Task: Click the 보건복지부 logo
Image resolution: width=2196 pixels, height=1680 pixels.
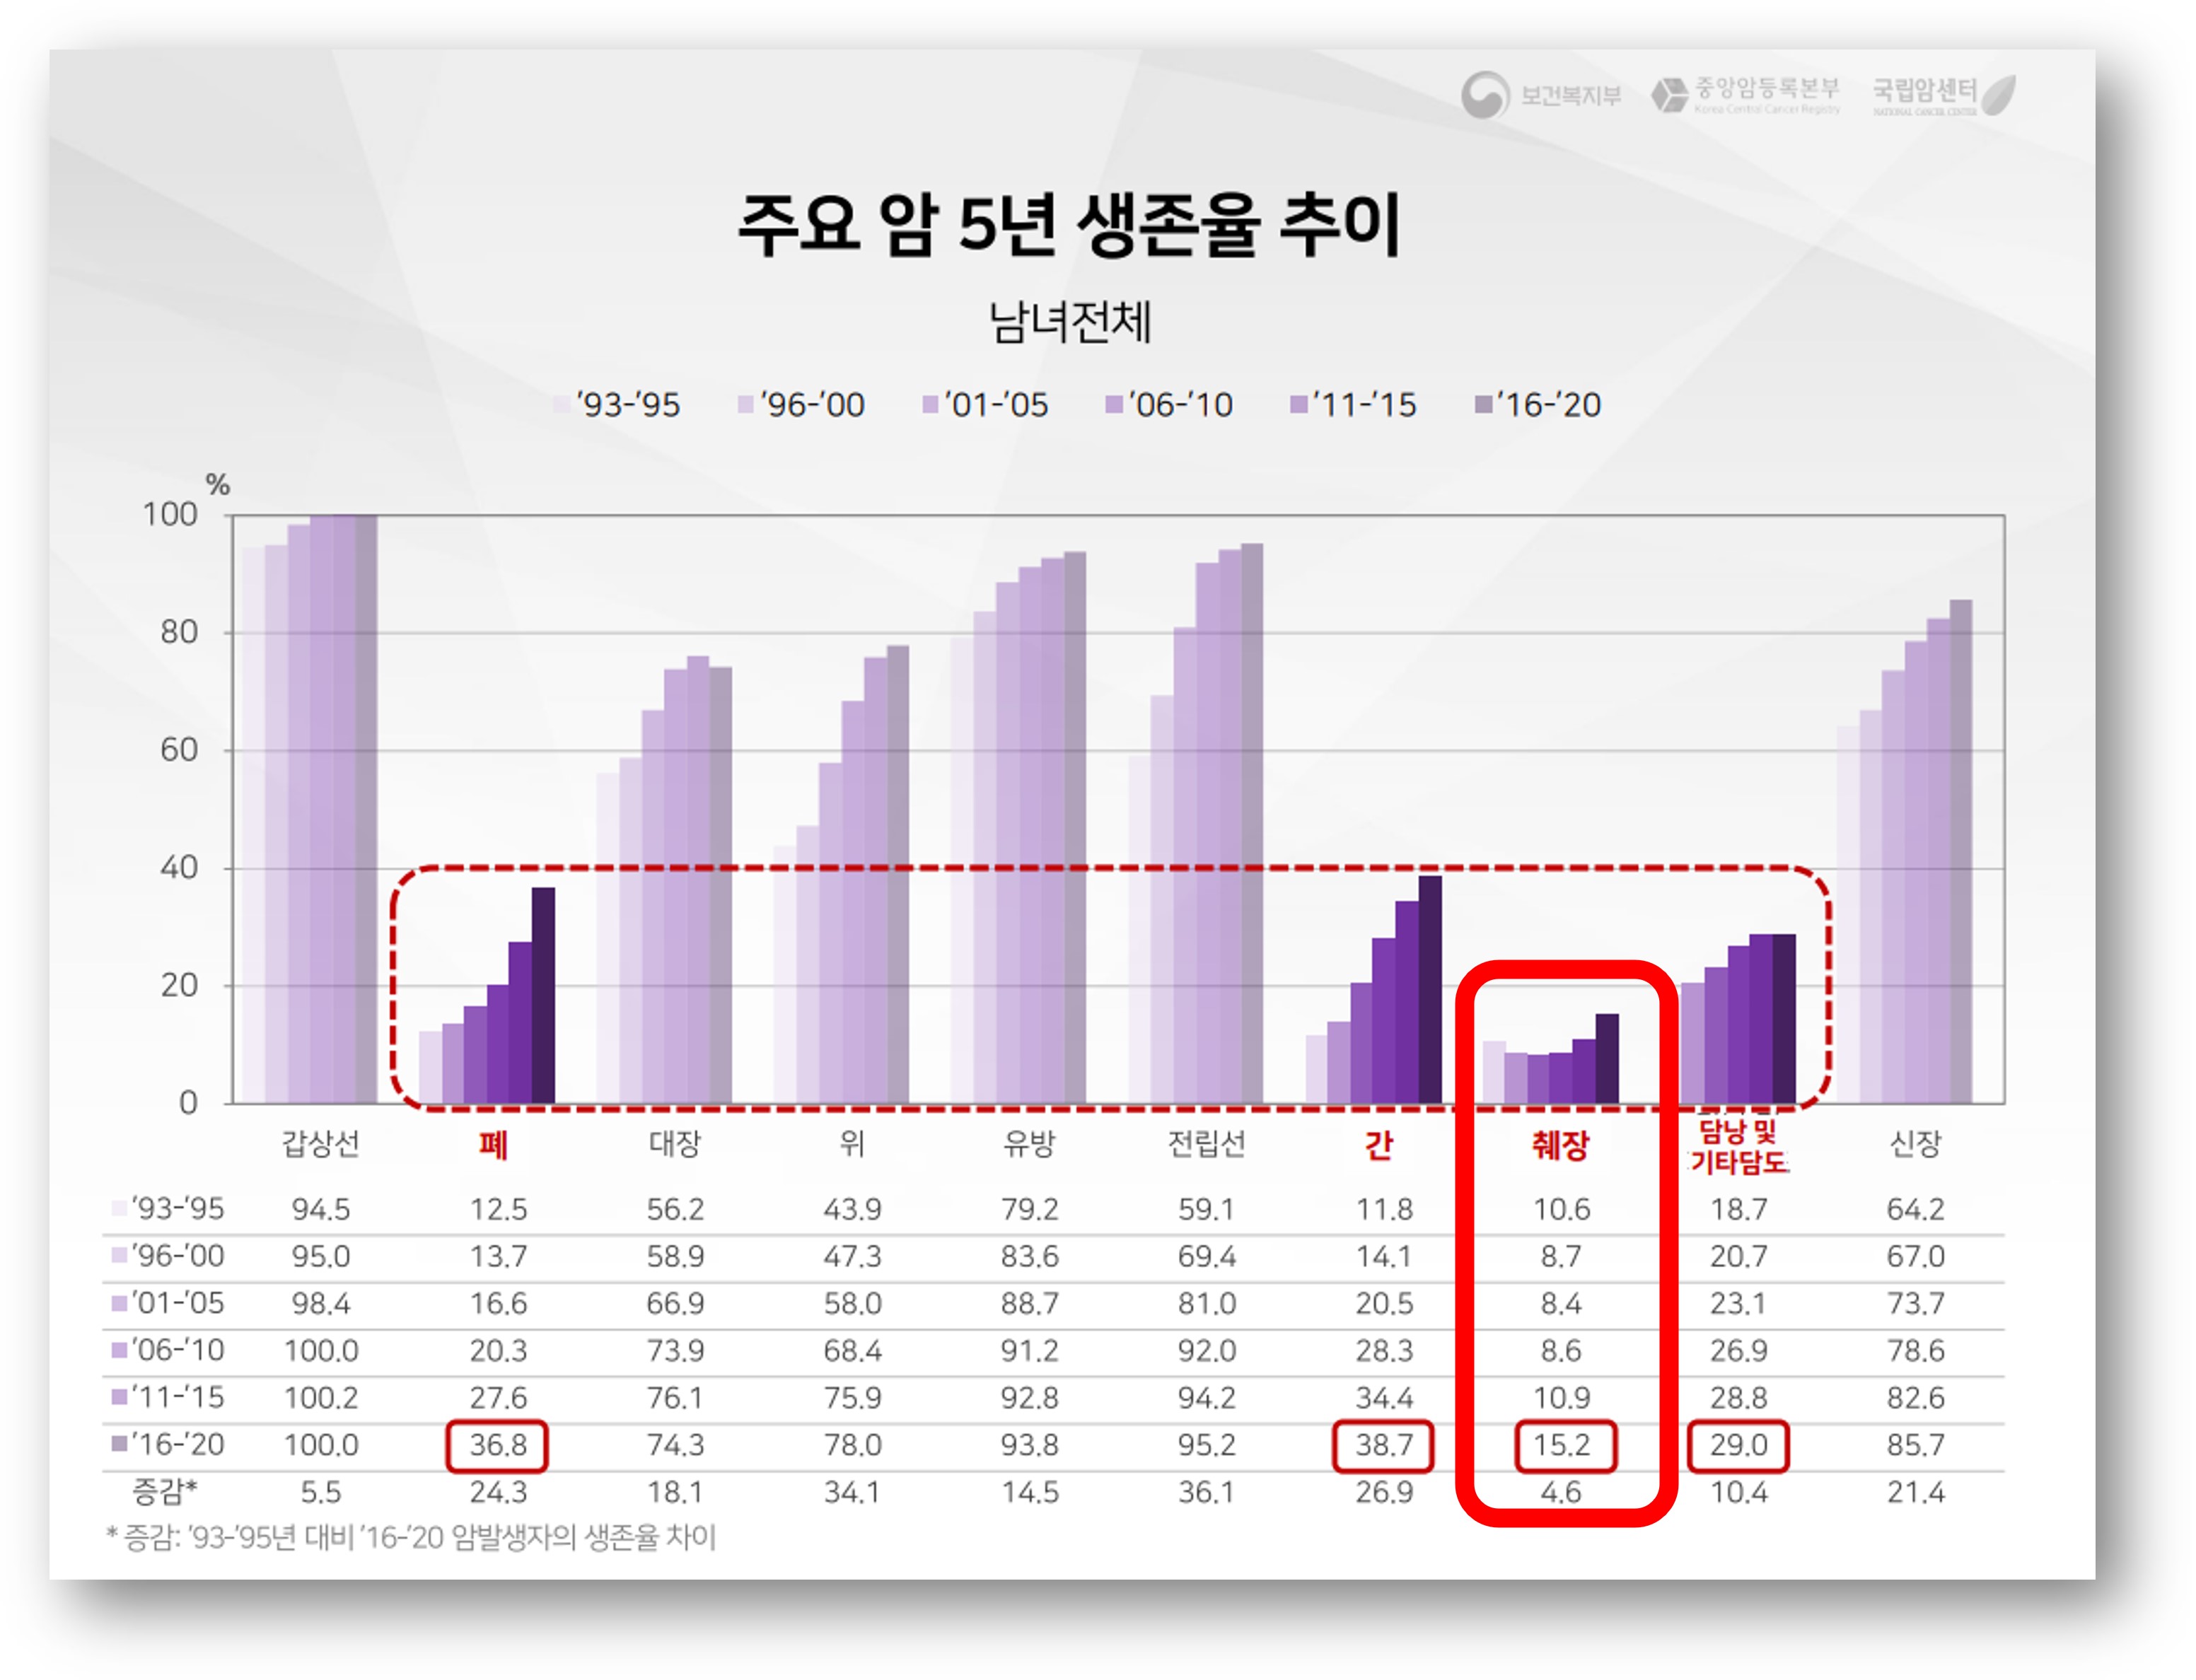Action: [1540, 95]
